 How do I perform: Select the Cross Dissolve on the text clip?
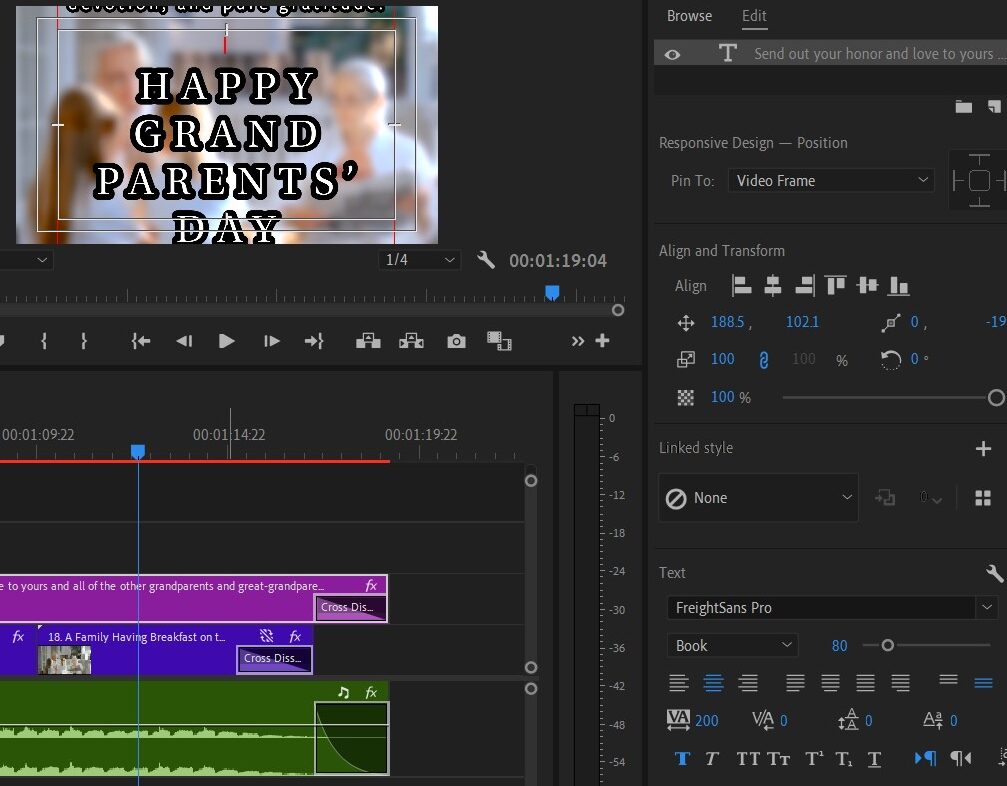pyautogui.click(x=351, y=607)
